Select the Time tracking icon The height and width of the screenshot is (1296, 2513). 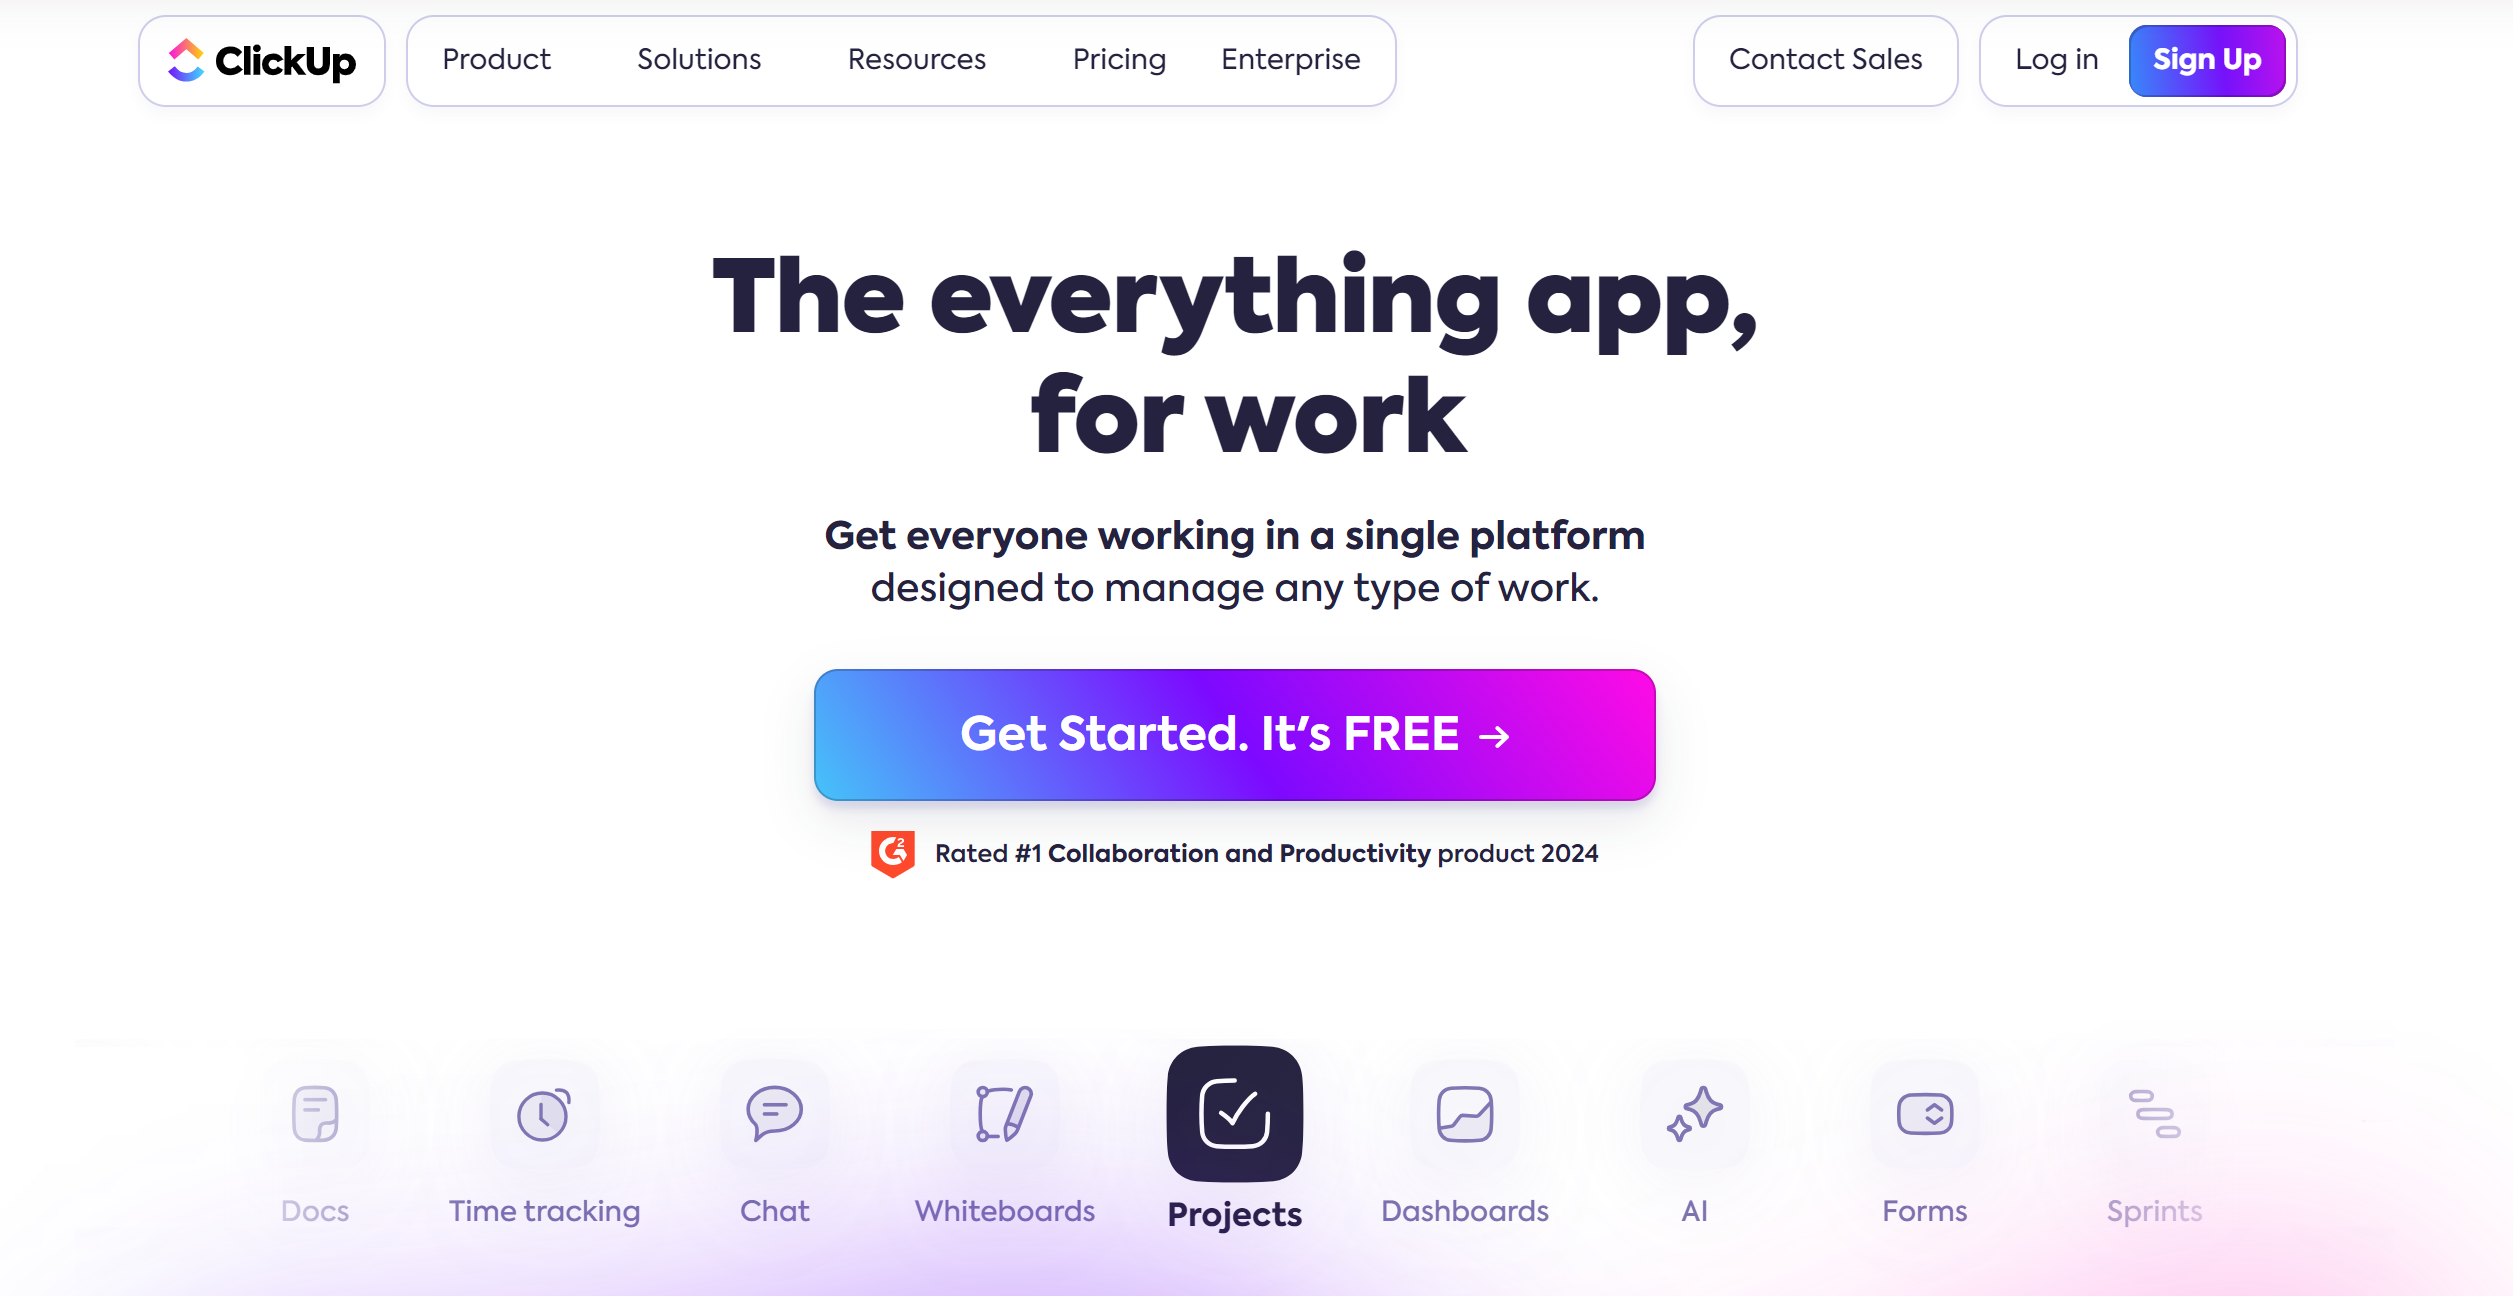click(544, 1113)
